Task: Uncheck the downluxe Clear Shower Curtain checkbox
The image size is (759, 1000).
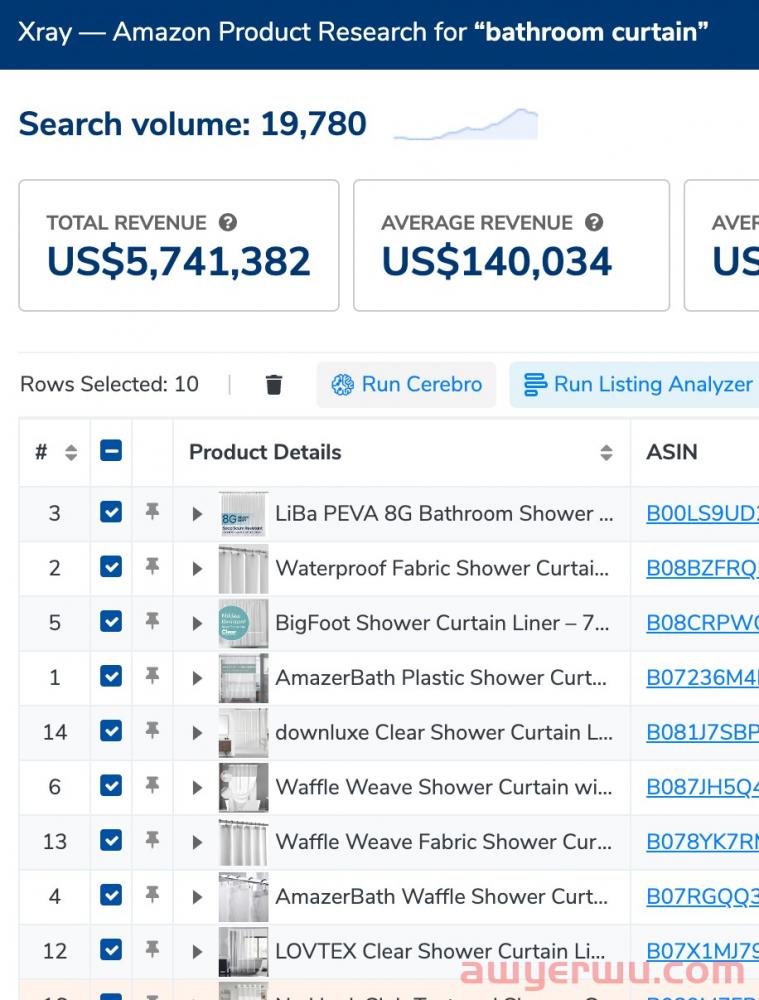Action: coord(111,730)
